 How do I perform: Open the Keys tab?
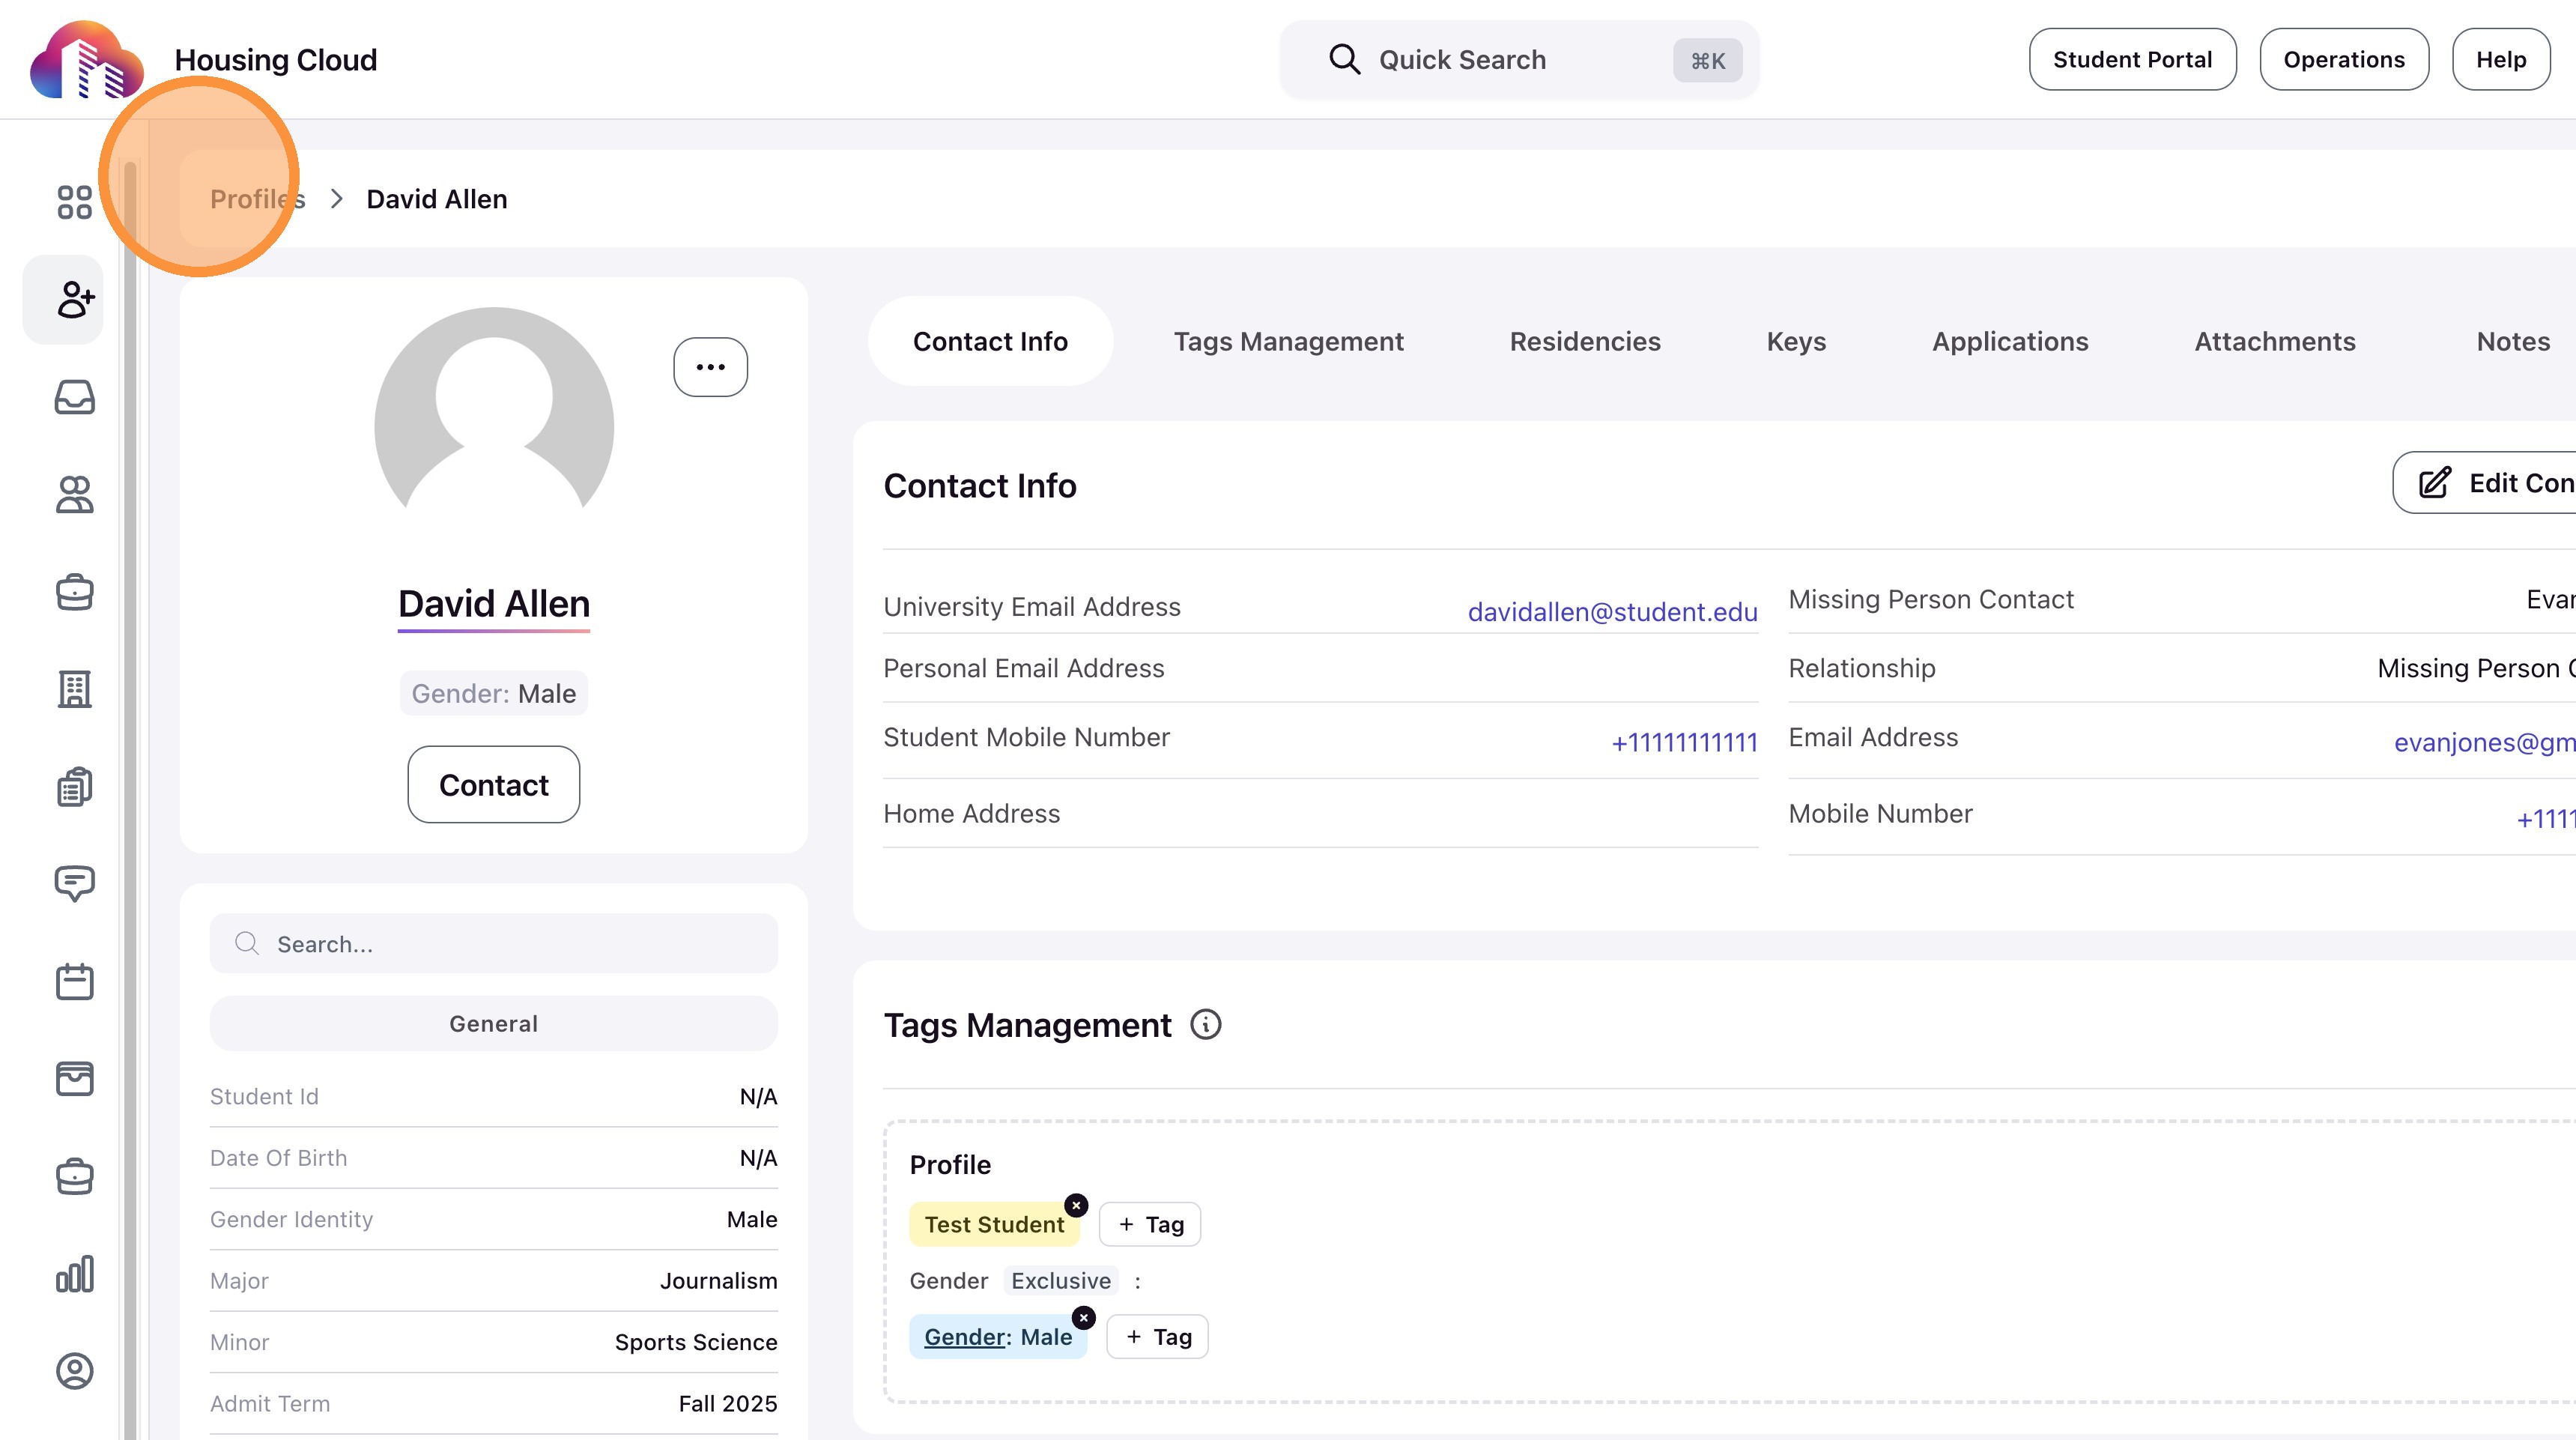click(1796, 341)
